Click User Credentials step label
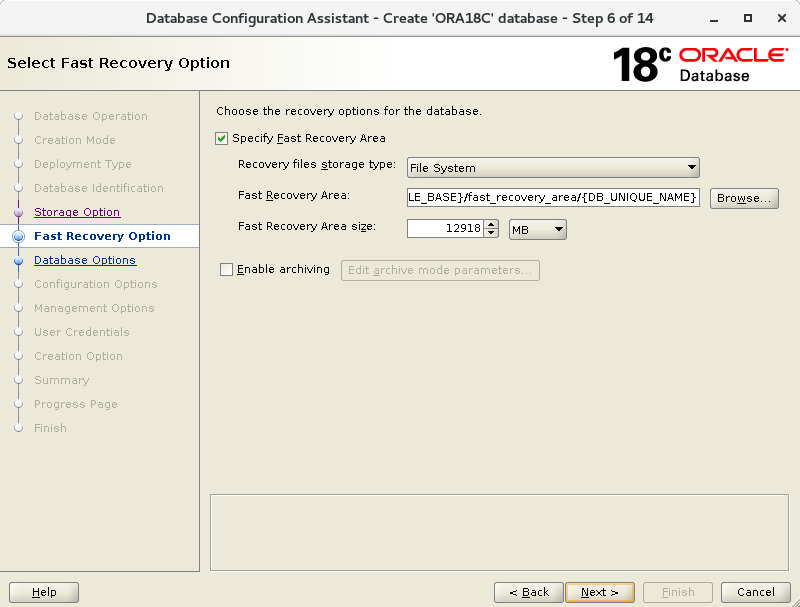Image resolution: width=800 pixels, height=607 pixels. click(82, 332)
